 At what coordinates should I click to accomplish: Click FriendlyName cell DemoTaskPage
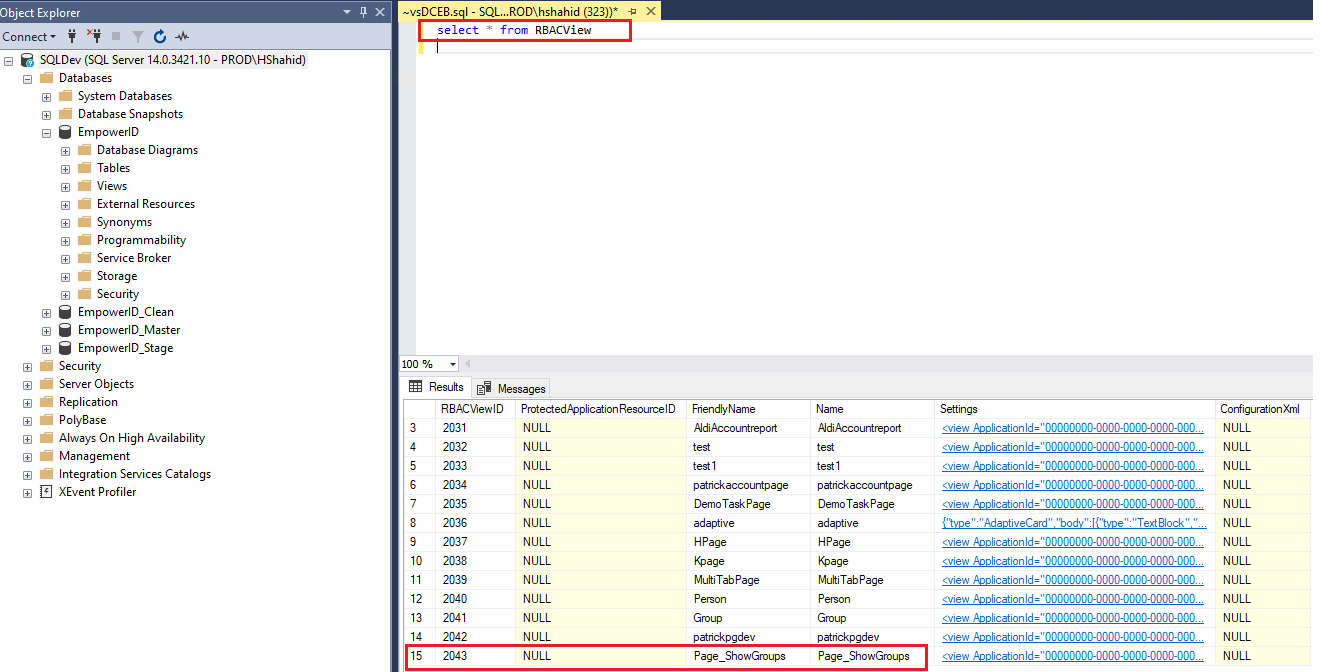[748, 504]
